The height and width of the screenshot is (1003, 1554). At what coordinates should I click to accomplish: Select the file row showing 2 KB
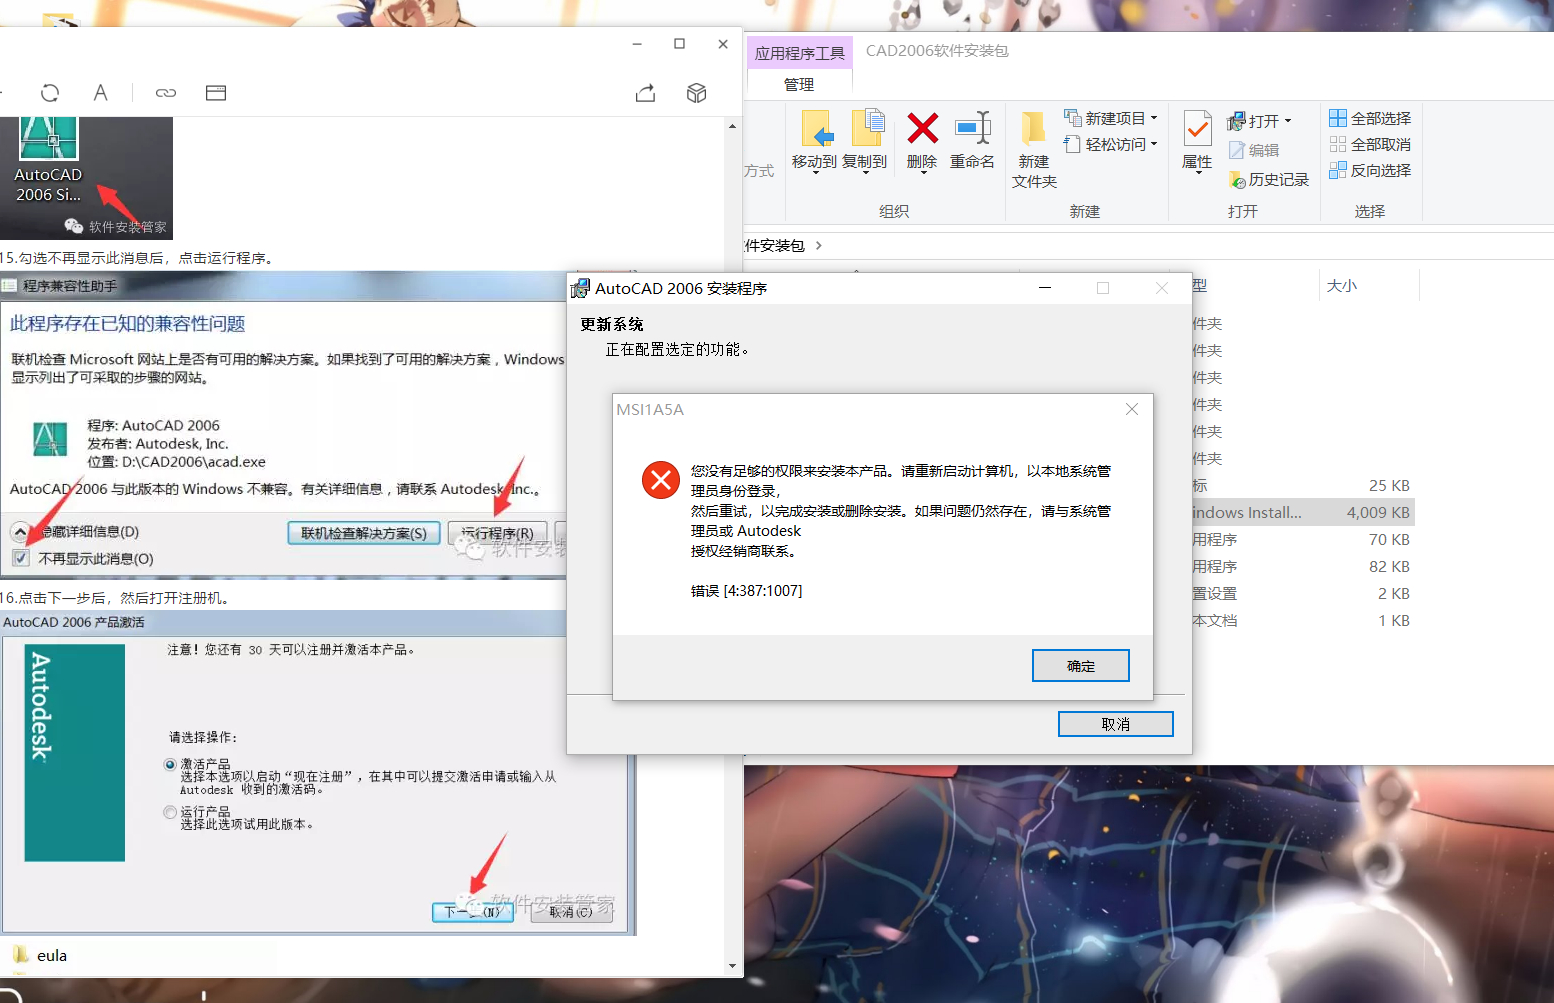coord(1301,593)
